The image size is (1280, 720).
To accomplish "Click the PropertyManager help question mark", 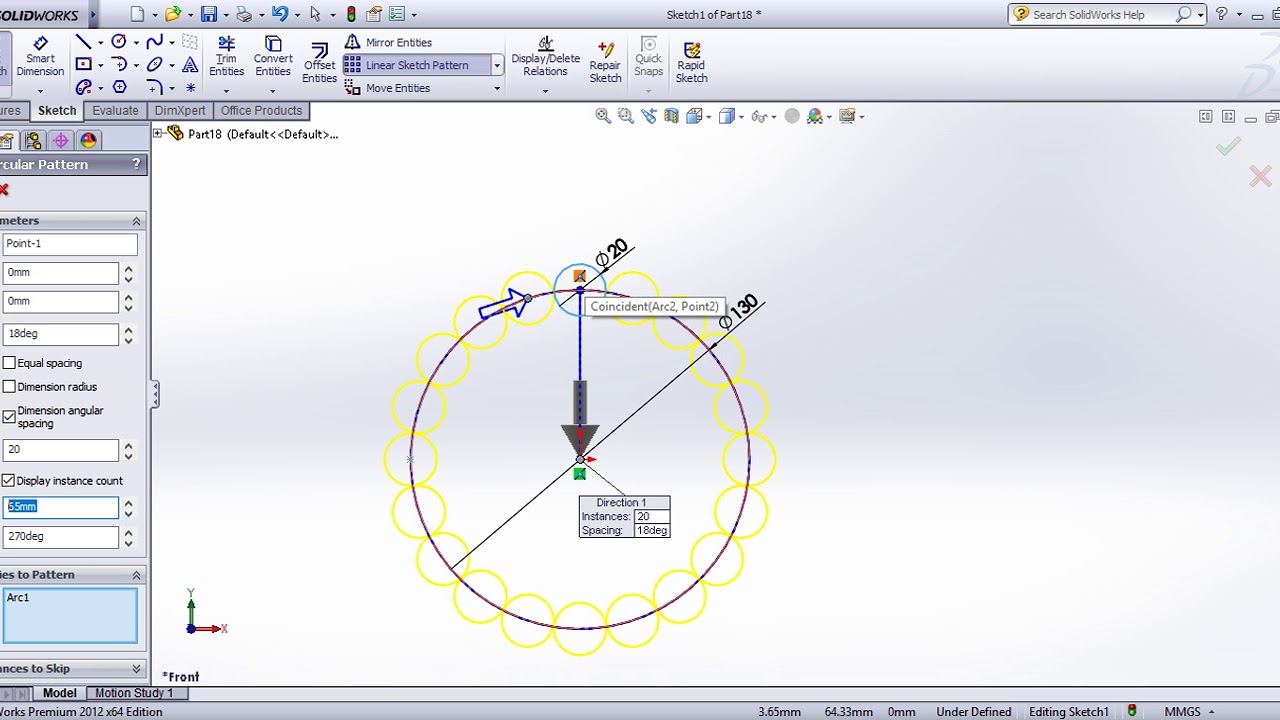I will click(136, 164).
